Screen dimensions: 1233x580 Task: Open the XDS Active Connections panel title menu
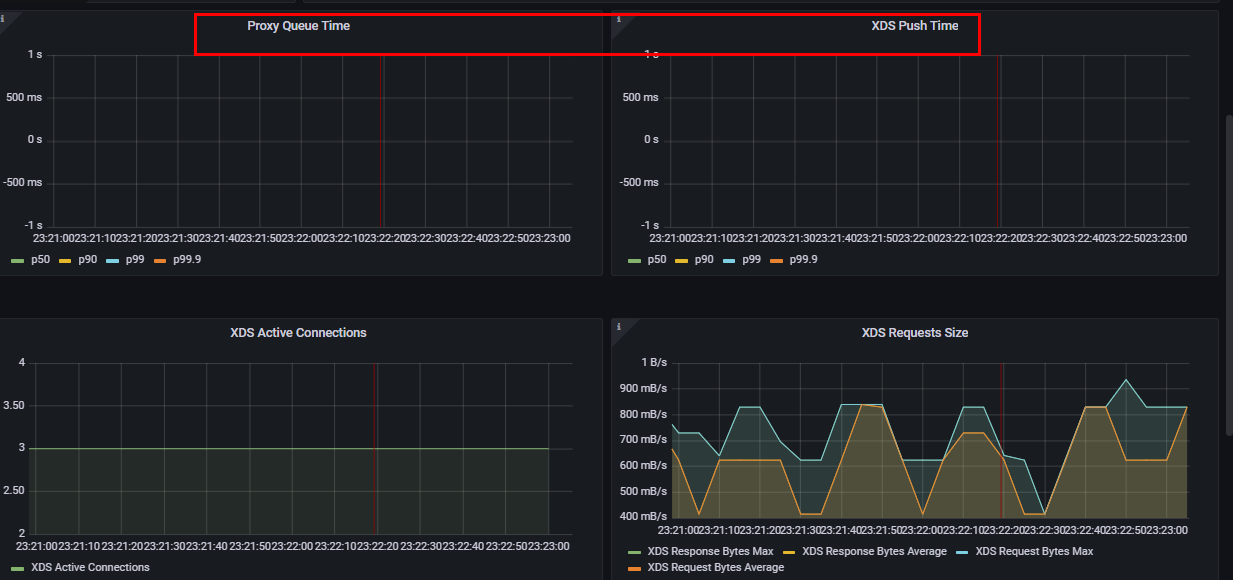(x=298, y=333)
